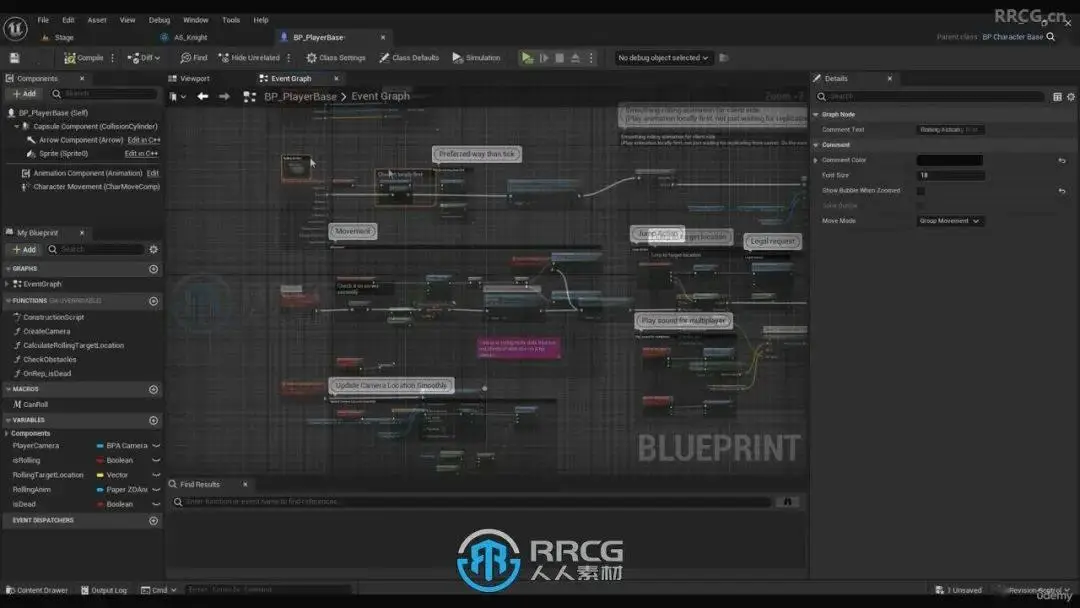Toggle the RollingTargetLocation variable visibility eye

pyautogui.click(x=156, y=474)
